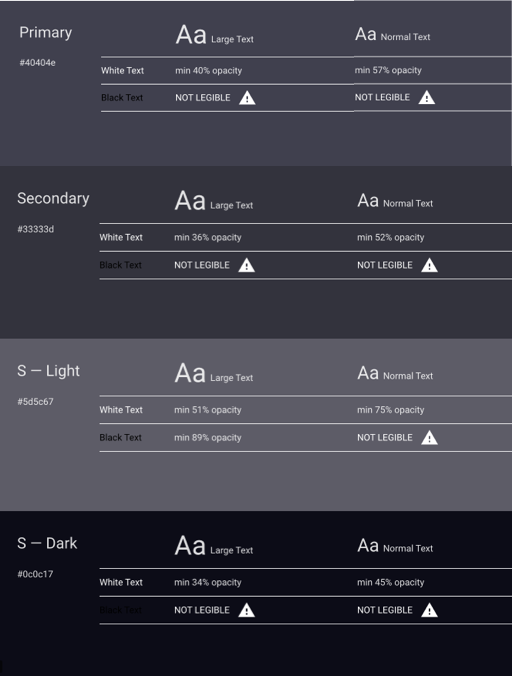The image size is (512, 676).
Task: Click the #5d5c67 hex code
Action: (35, 402)
